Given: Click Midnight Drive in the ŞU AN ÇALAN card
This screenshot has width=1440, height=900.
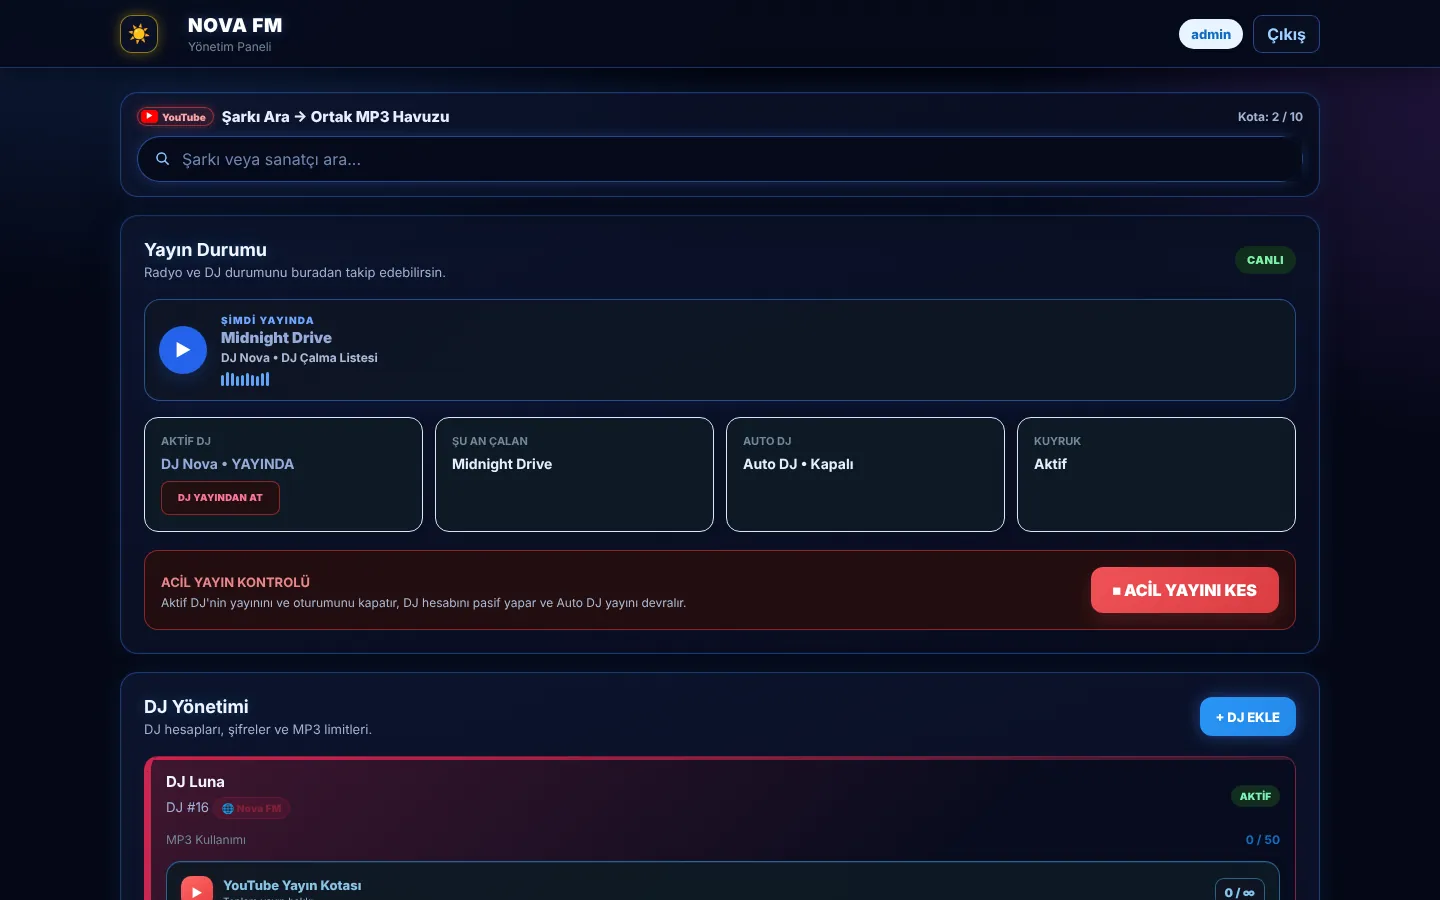Looking at the screenshot, I should [502, 464].
